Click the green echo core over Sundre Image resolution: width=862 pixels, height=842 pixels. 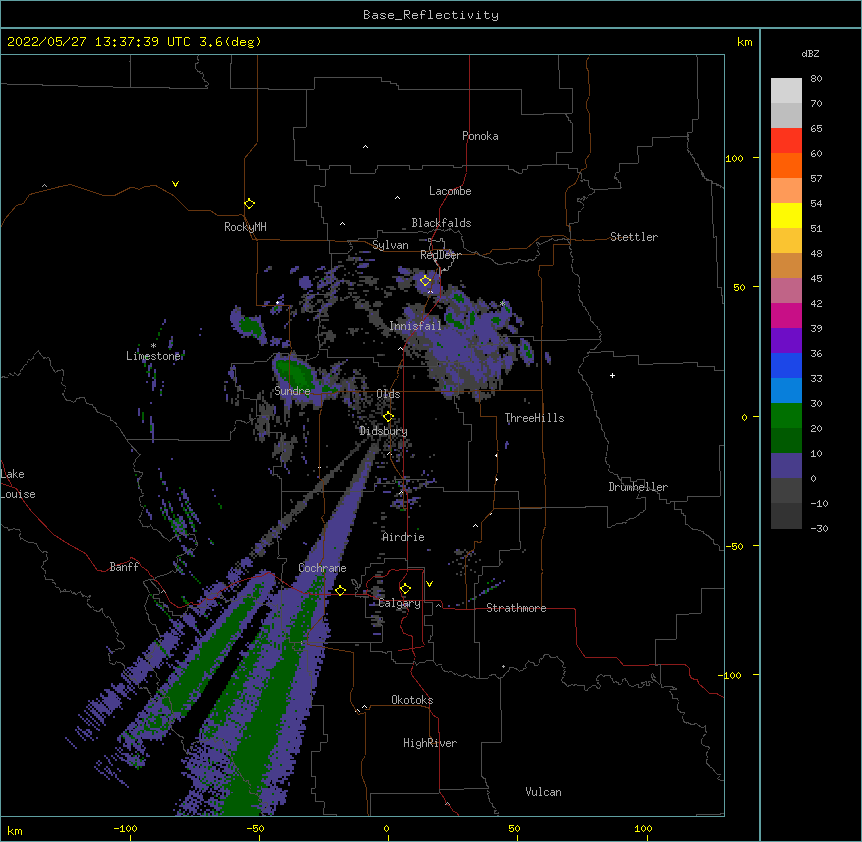296,374
